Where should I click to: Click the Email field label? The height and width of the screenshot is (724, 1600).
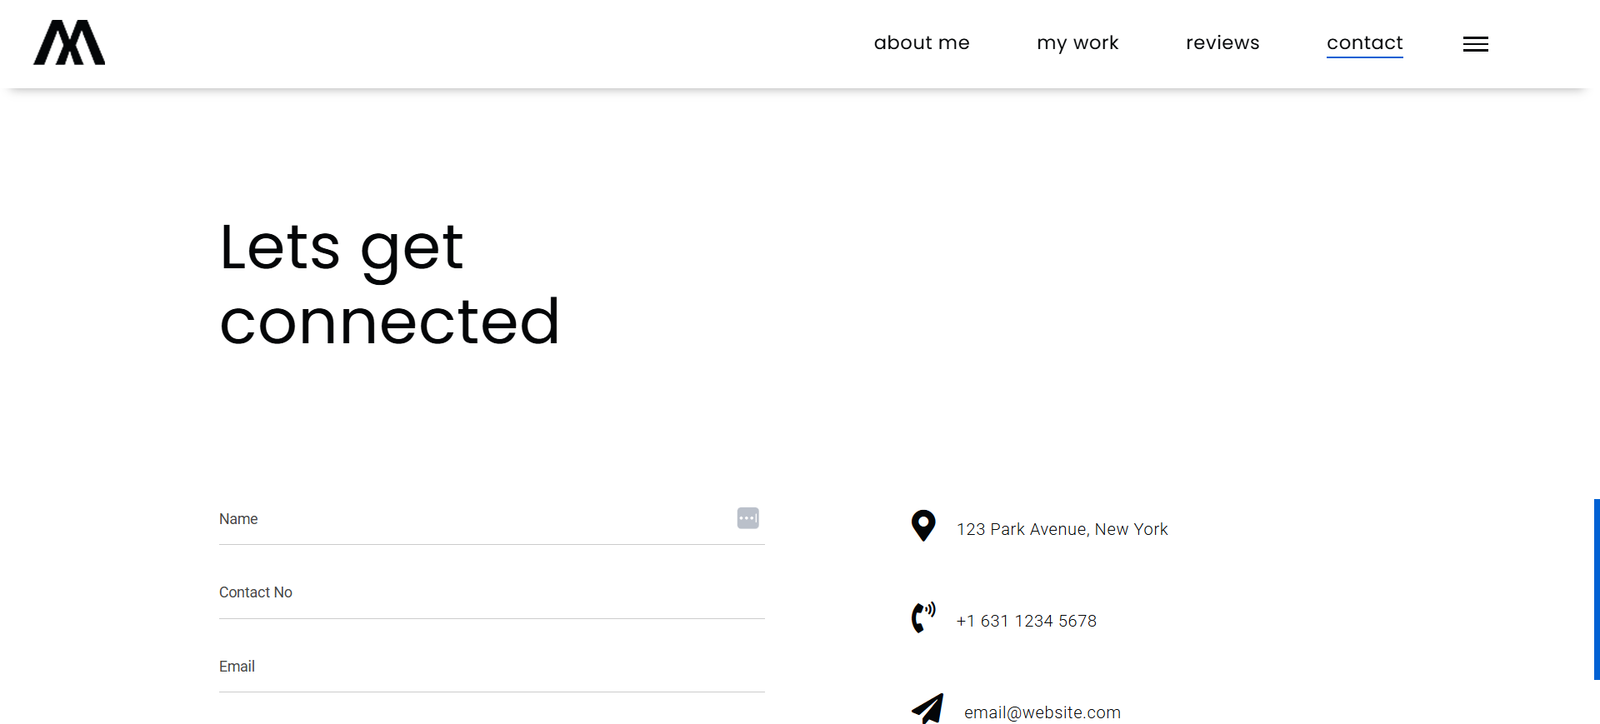point(237,667)
